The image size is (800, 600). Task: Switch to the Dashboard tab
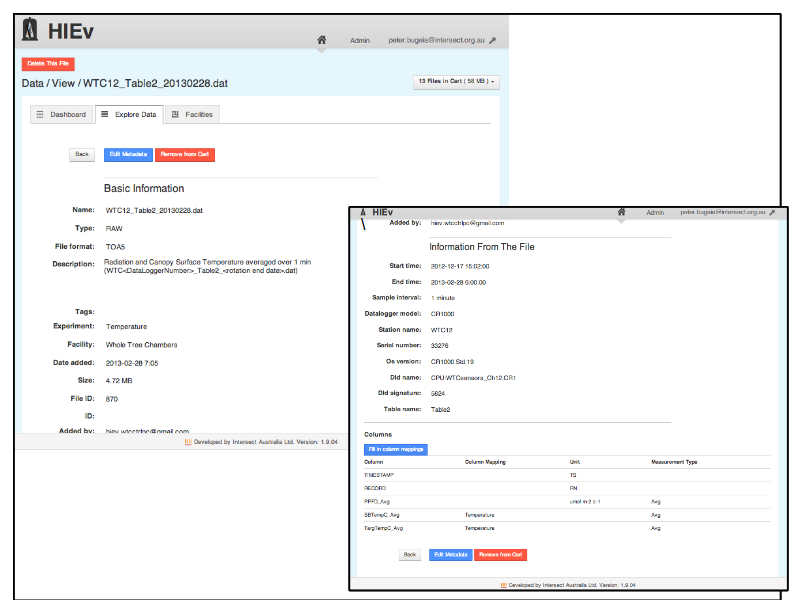click(x=62, y=114)
